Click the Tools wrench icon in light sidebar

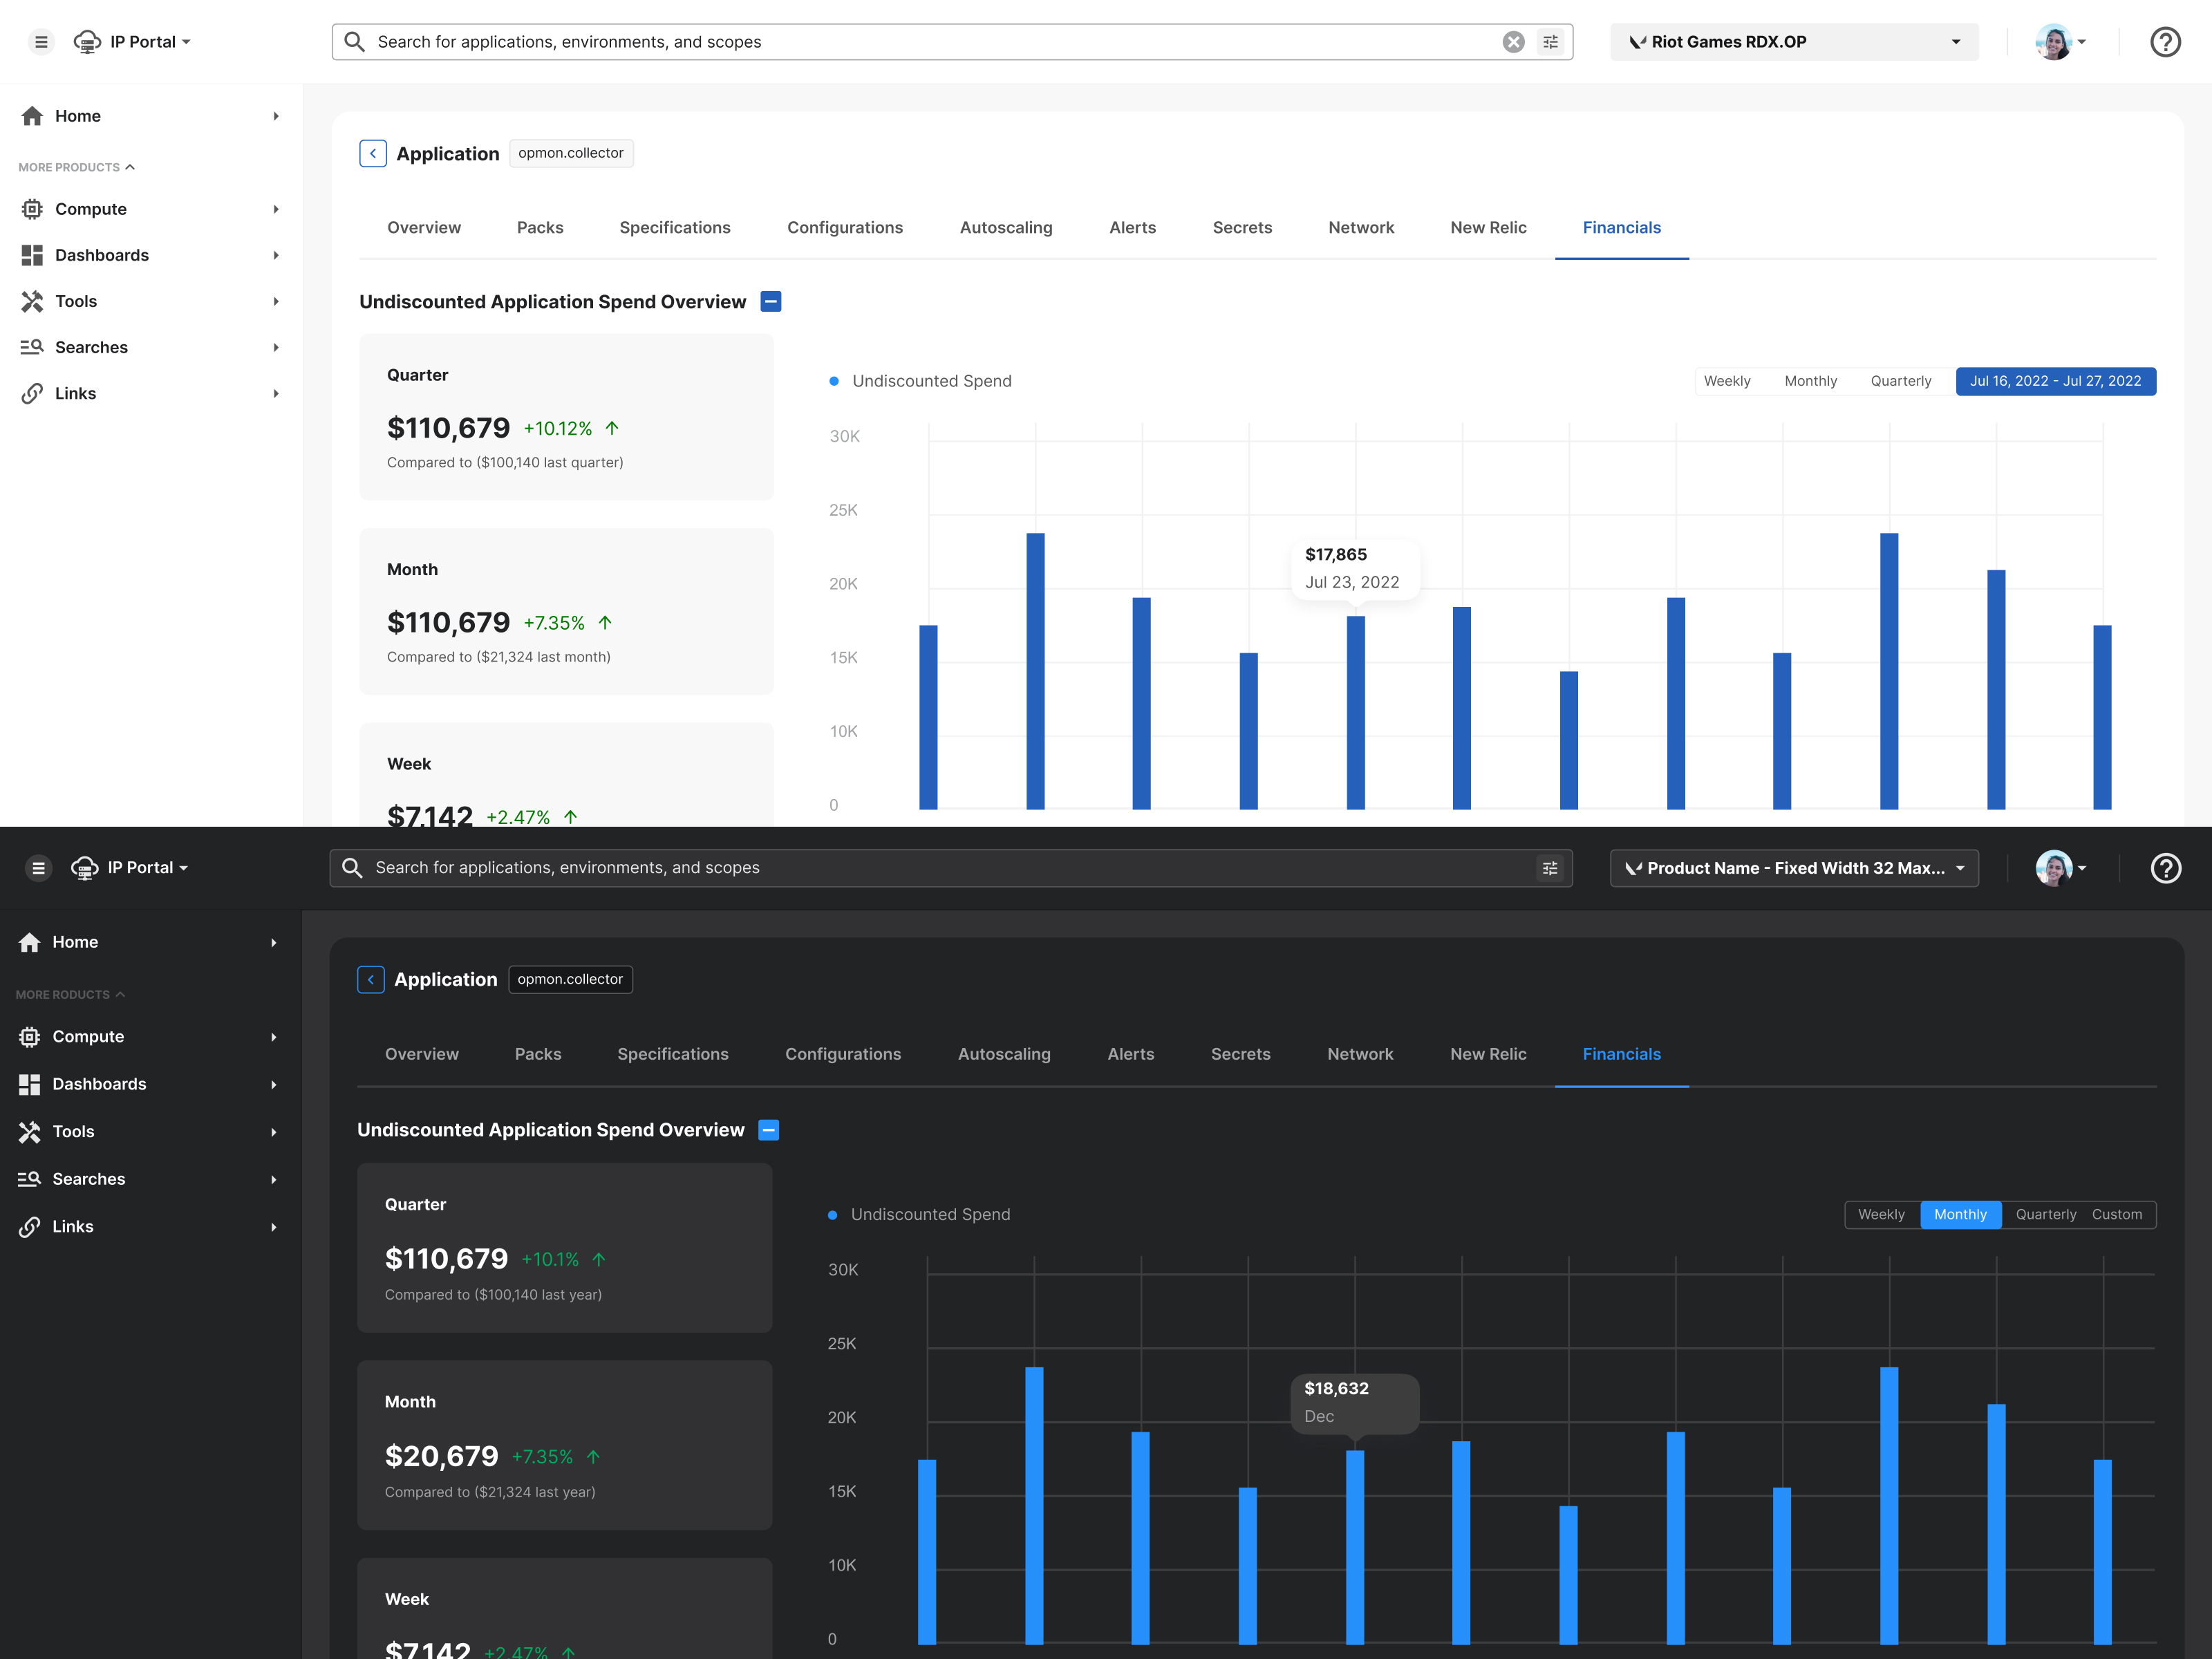[32, 301]
